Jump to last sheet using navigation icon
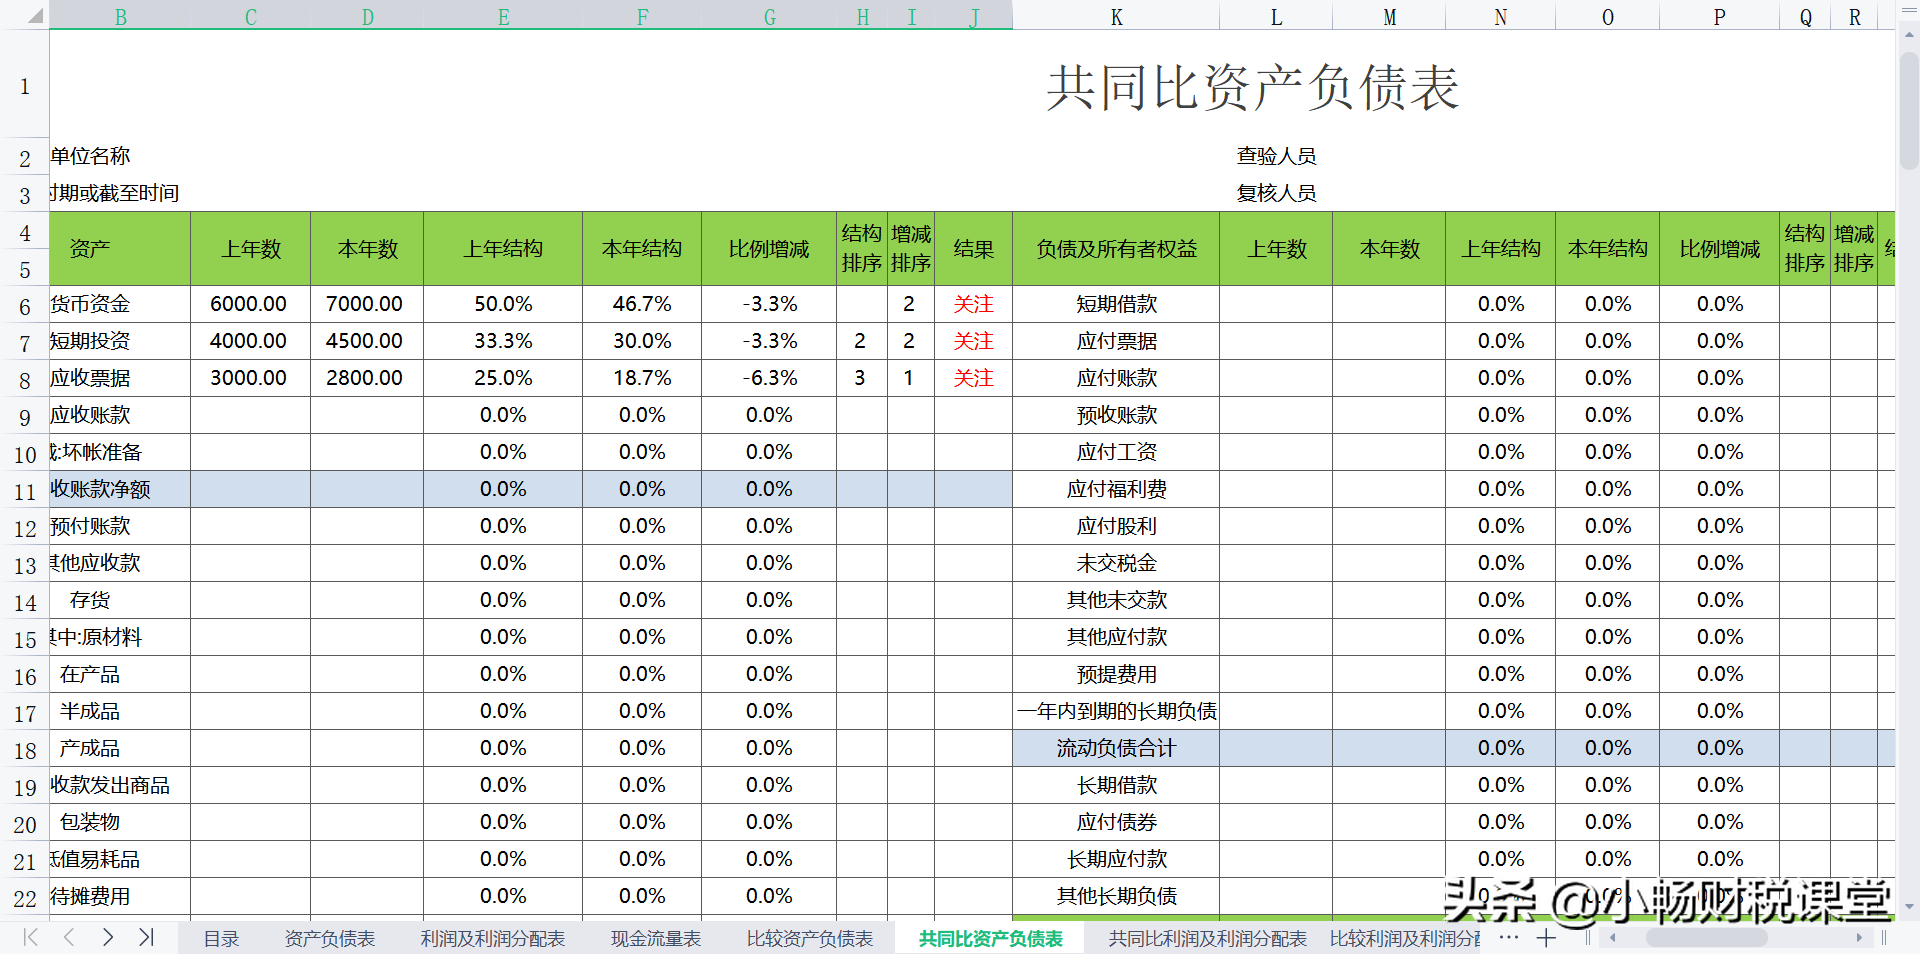The image size is (1920, 954). click(x=146, y=938)
